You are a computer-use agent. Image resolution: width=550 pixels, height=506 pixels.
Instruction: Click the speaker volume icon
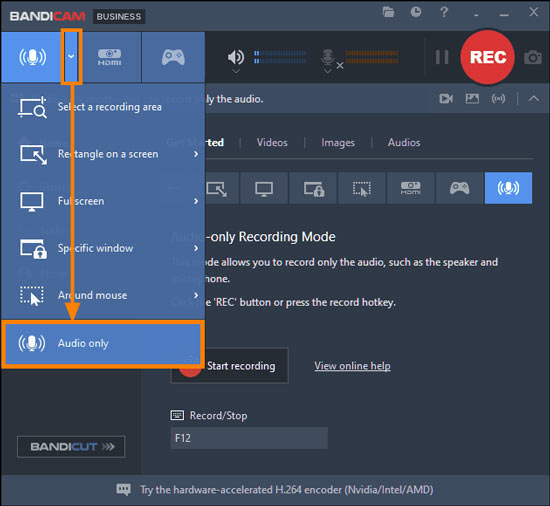point(236,57)
